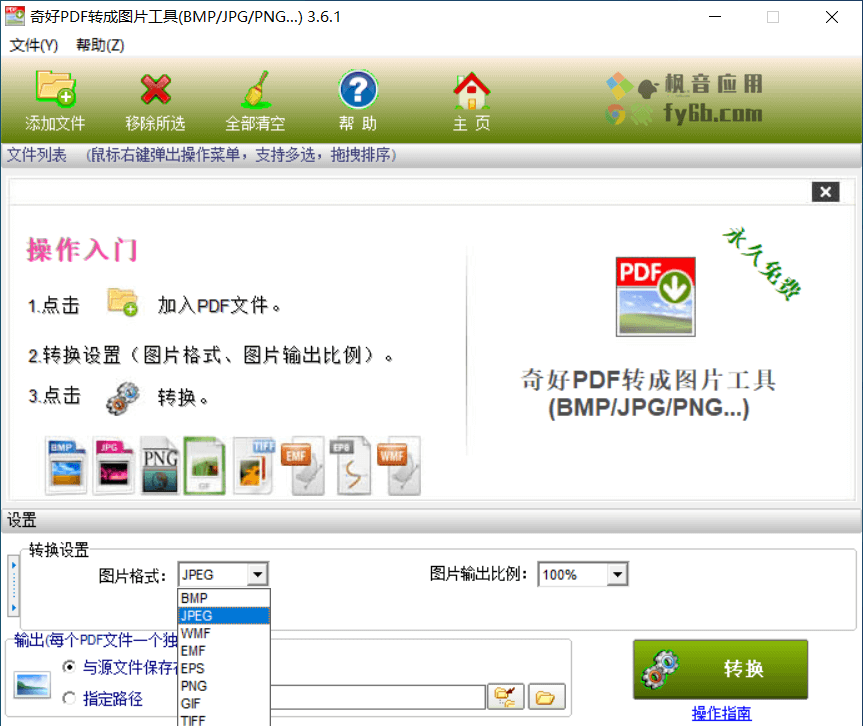Select 指定路径 radio button
The height and width of the screenshot is (726, 863).
pos(69,698)
